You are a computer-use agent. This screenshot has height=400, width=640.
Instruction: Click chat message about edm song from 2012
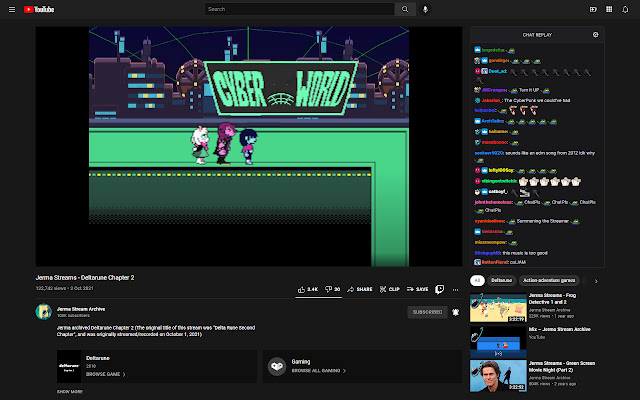(535, 157)
